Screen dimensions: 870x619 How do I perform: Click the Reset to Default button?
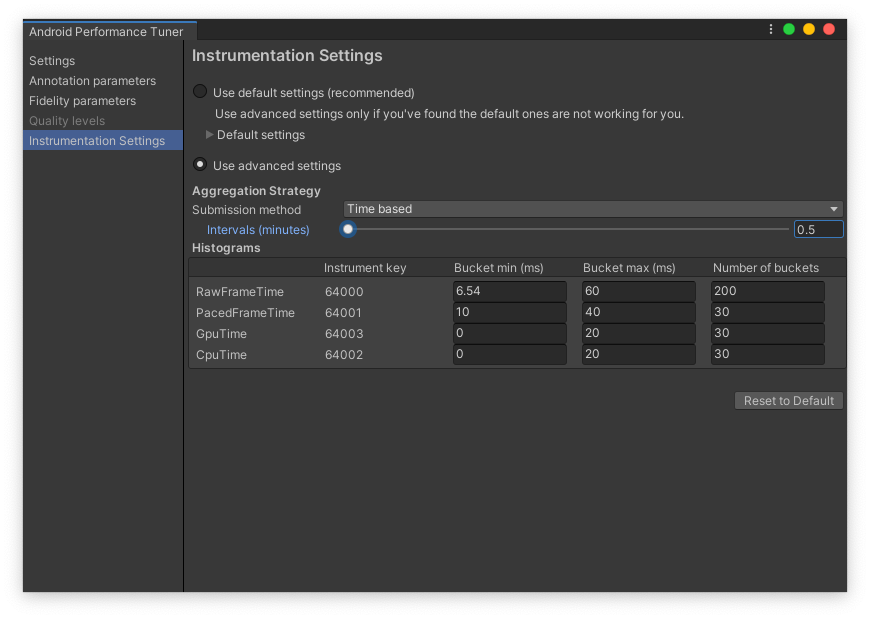point(789,401)
